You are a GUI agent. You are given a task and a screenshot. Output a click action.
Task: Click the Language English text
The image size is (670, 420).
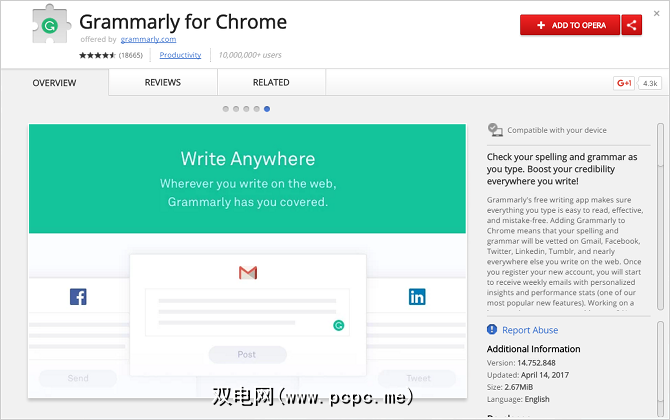pyautogui.click(x=518, y=399)
